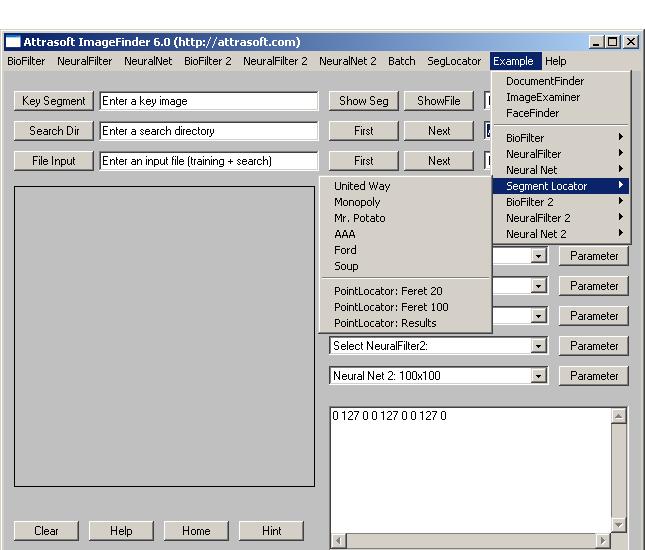
Task: Click the output text box down-scroll arrow
Action: (618, 525)
